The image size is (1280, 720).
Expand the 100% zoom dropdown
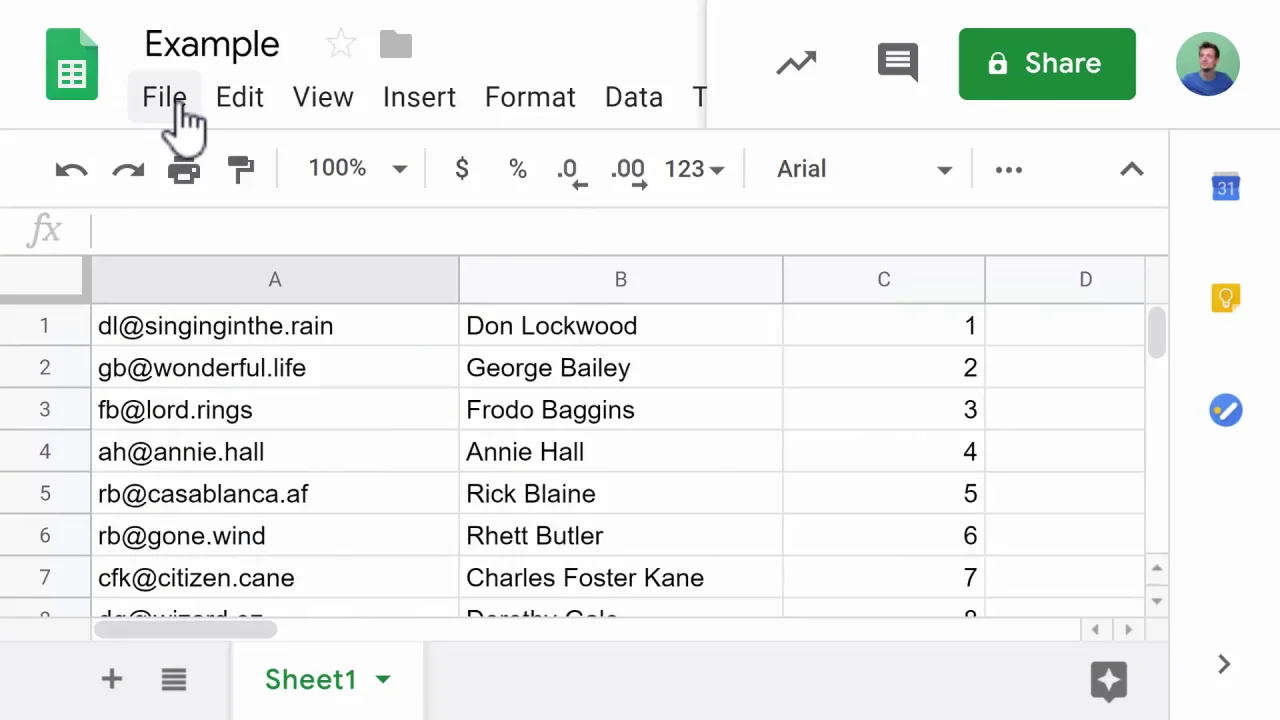[357, 169]
